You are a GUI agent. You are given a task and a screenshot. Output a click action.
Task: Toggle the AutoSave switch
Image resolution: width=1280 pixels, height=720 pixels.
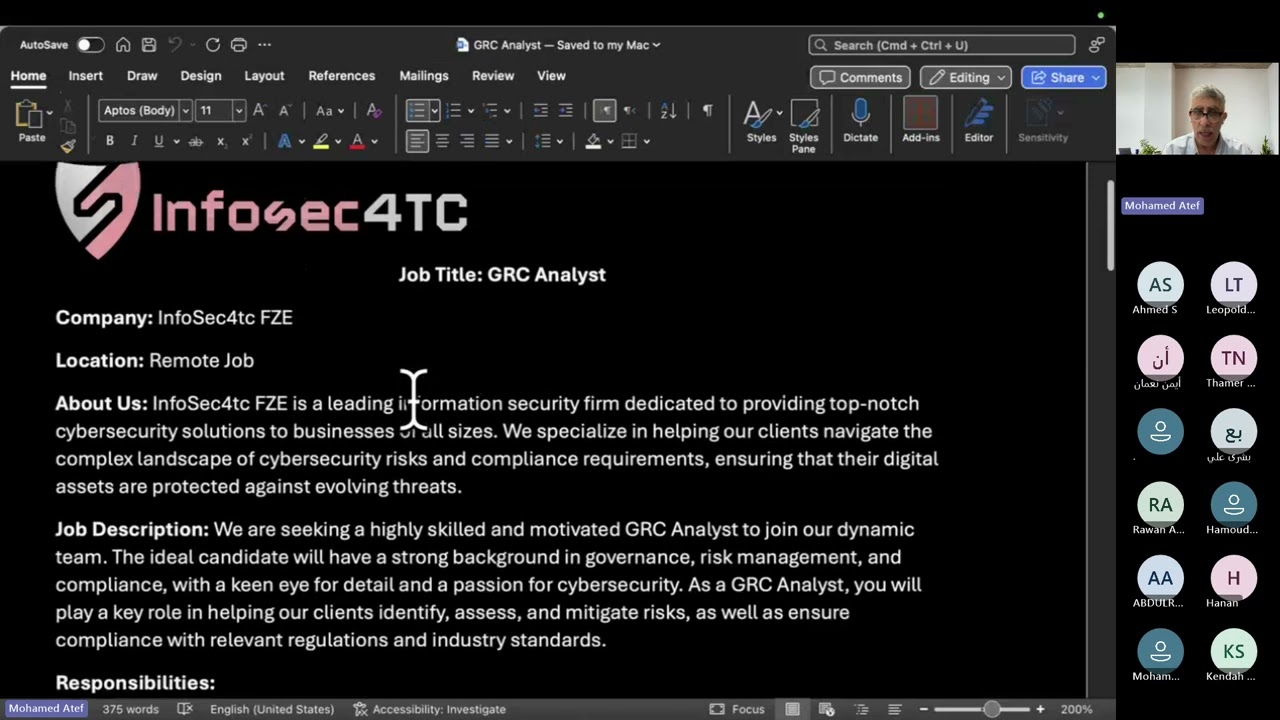(90, 45)
